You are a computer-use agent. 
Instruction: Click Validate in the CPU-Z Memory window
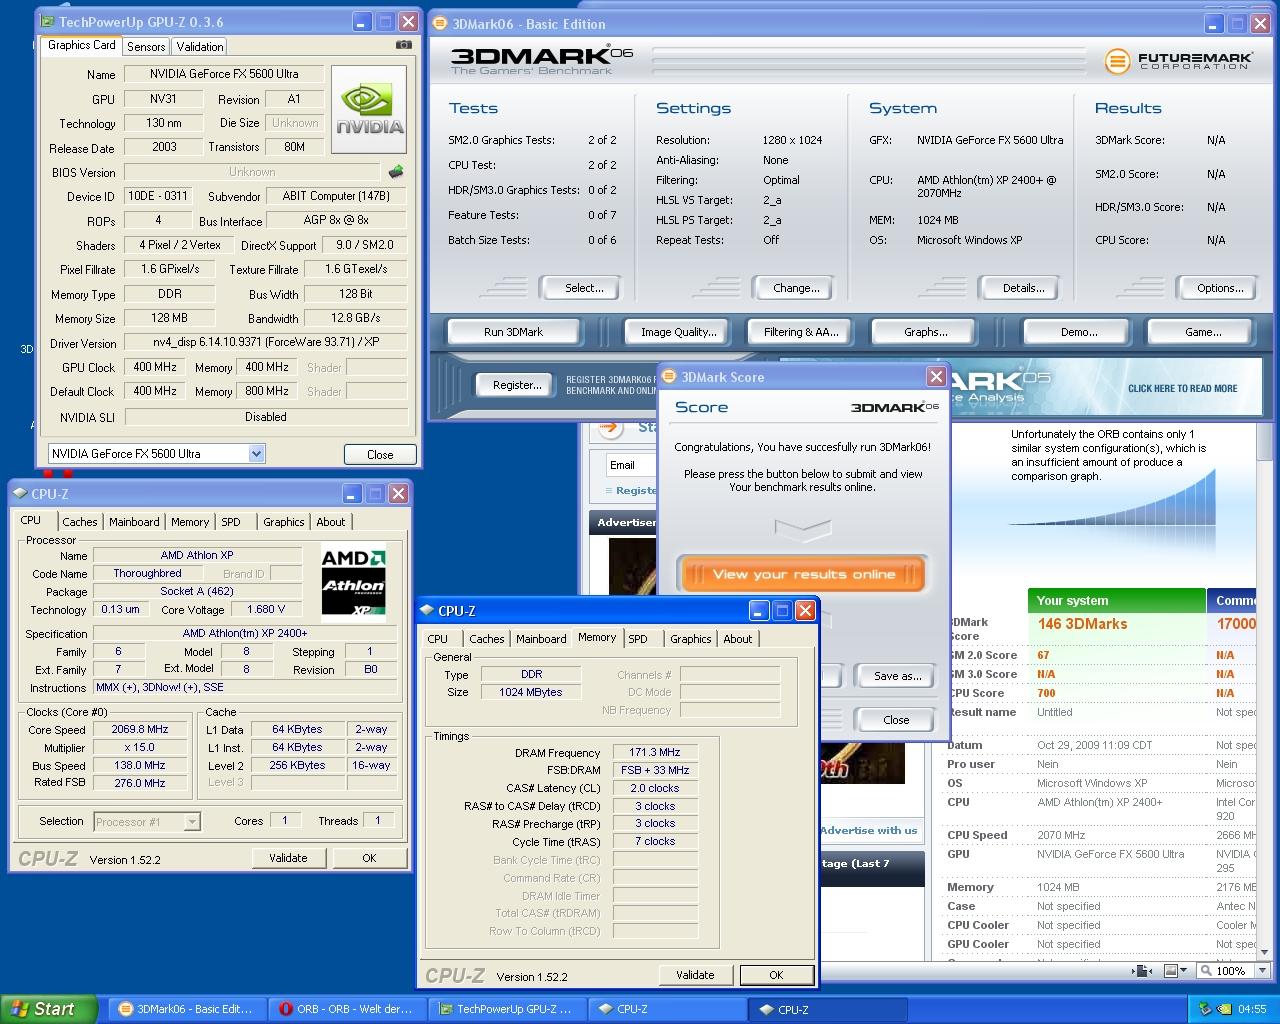point(695,975)
